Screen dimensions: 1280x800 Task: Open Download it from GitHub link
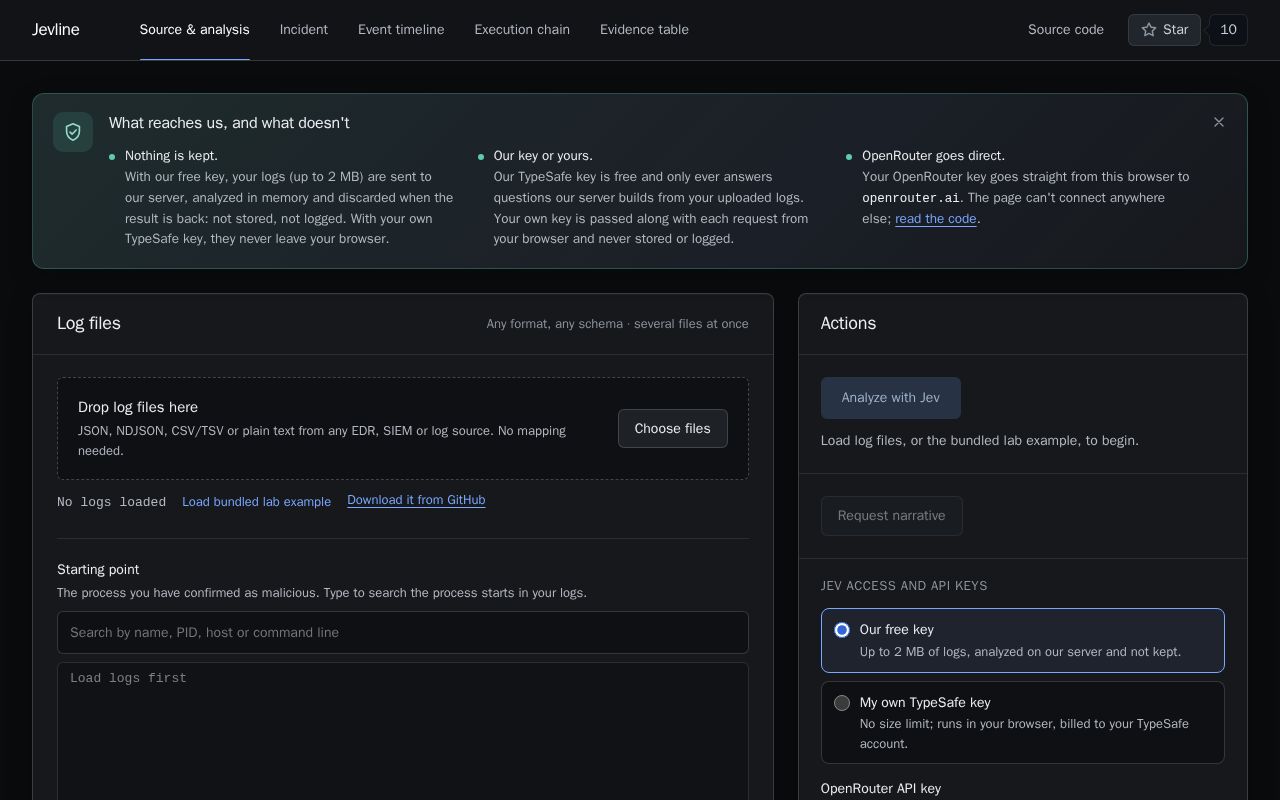(416, 500)
